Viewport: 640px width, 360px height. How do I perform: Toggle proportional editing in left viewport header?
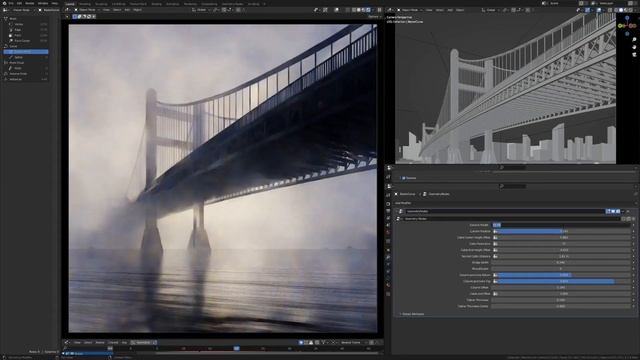coord(238,9)
